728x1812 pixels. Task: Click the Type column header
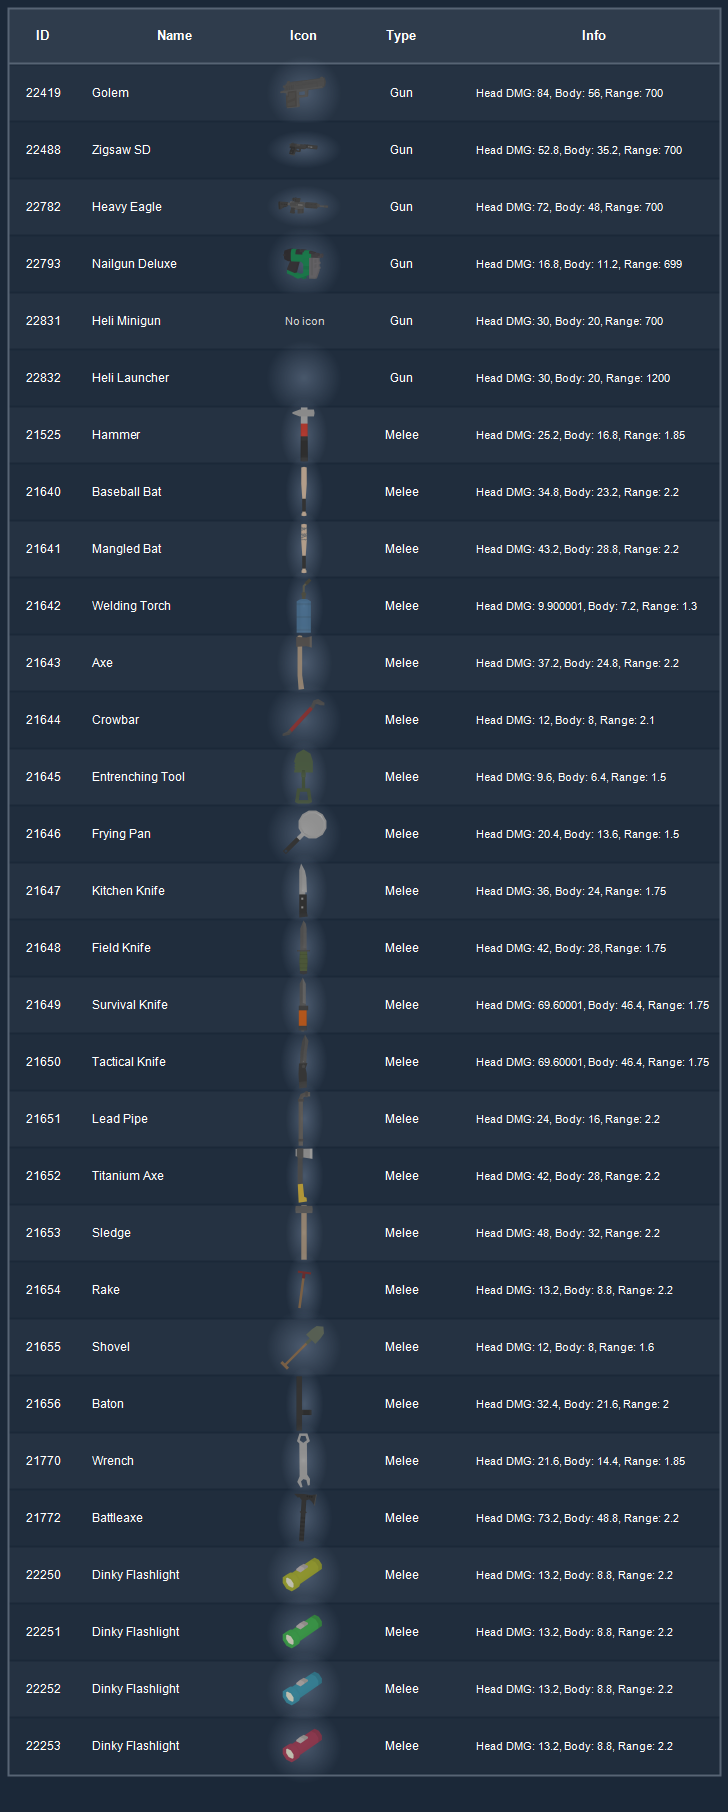401,35
